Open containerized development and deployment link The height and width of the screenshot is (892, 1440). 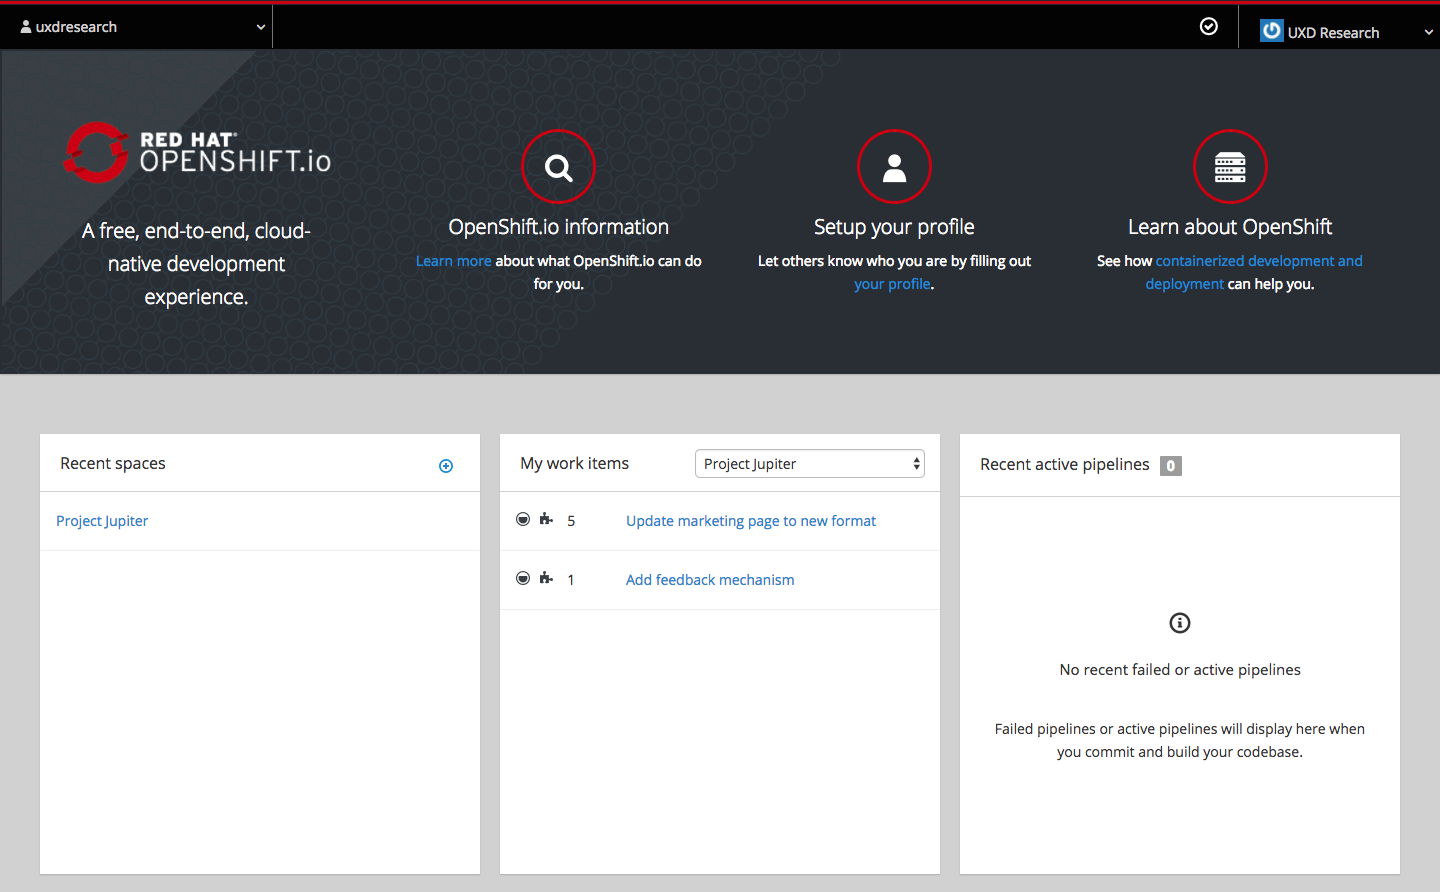pyautogui.click(x=1254, y=272)
